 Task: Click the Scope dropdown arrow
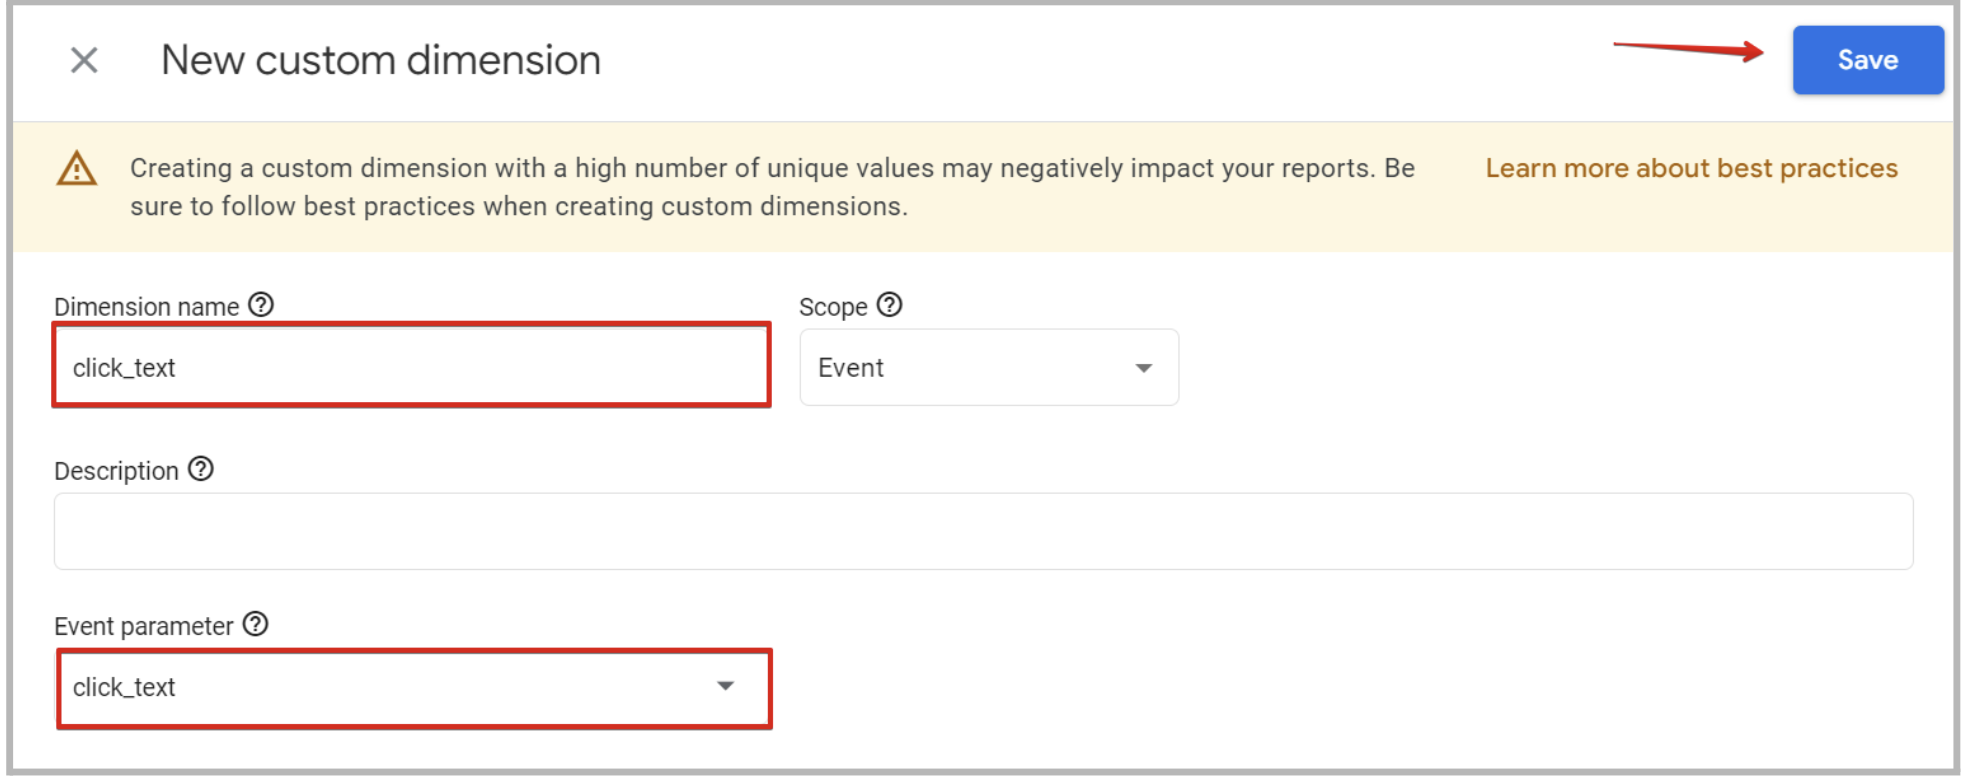(x=1143, y=368)
